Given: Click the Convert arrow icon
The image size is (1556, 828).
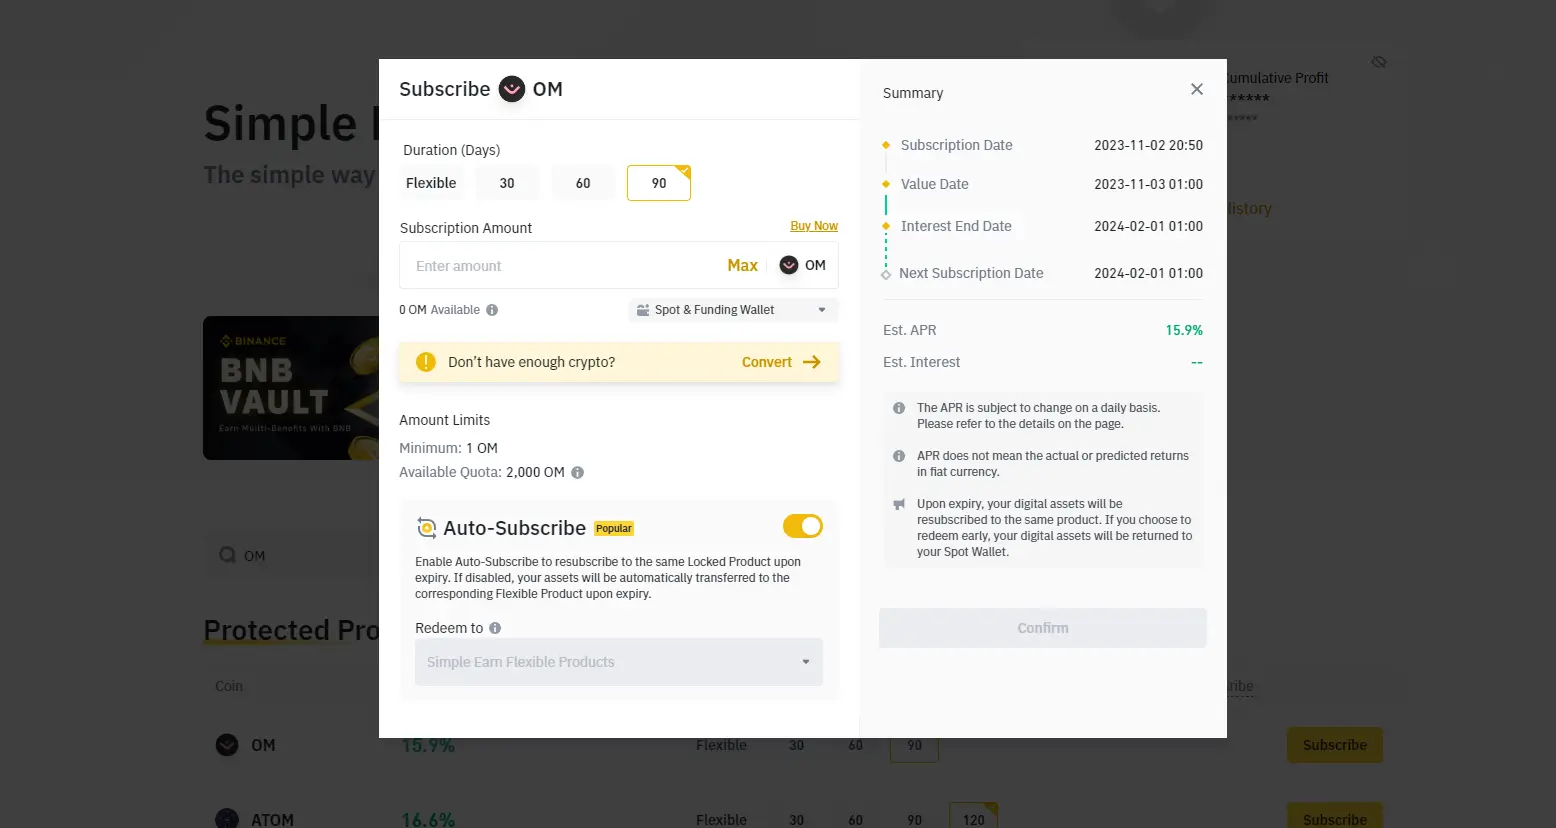Looking at the screenshot, I should coord(812,362).
